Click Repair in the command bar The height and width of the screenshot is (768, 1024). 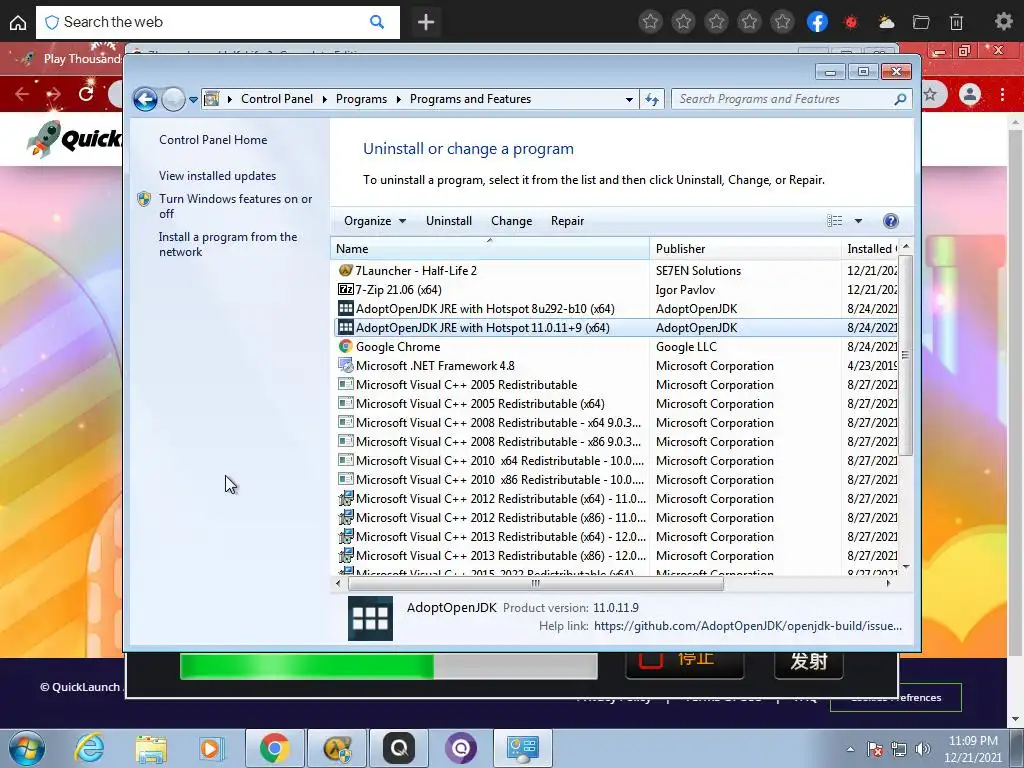pos(567,221)
